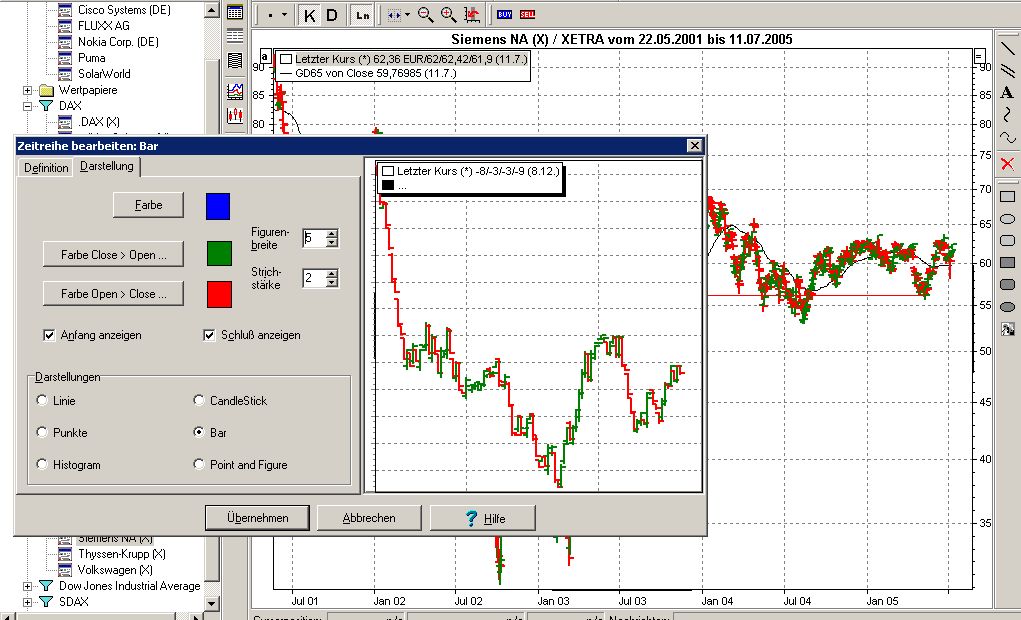Select the Point and Figure radio button
Screen dimensions: 1021x620
pos(199,464)
